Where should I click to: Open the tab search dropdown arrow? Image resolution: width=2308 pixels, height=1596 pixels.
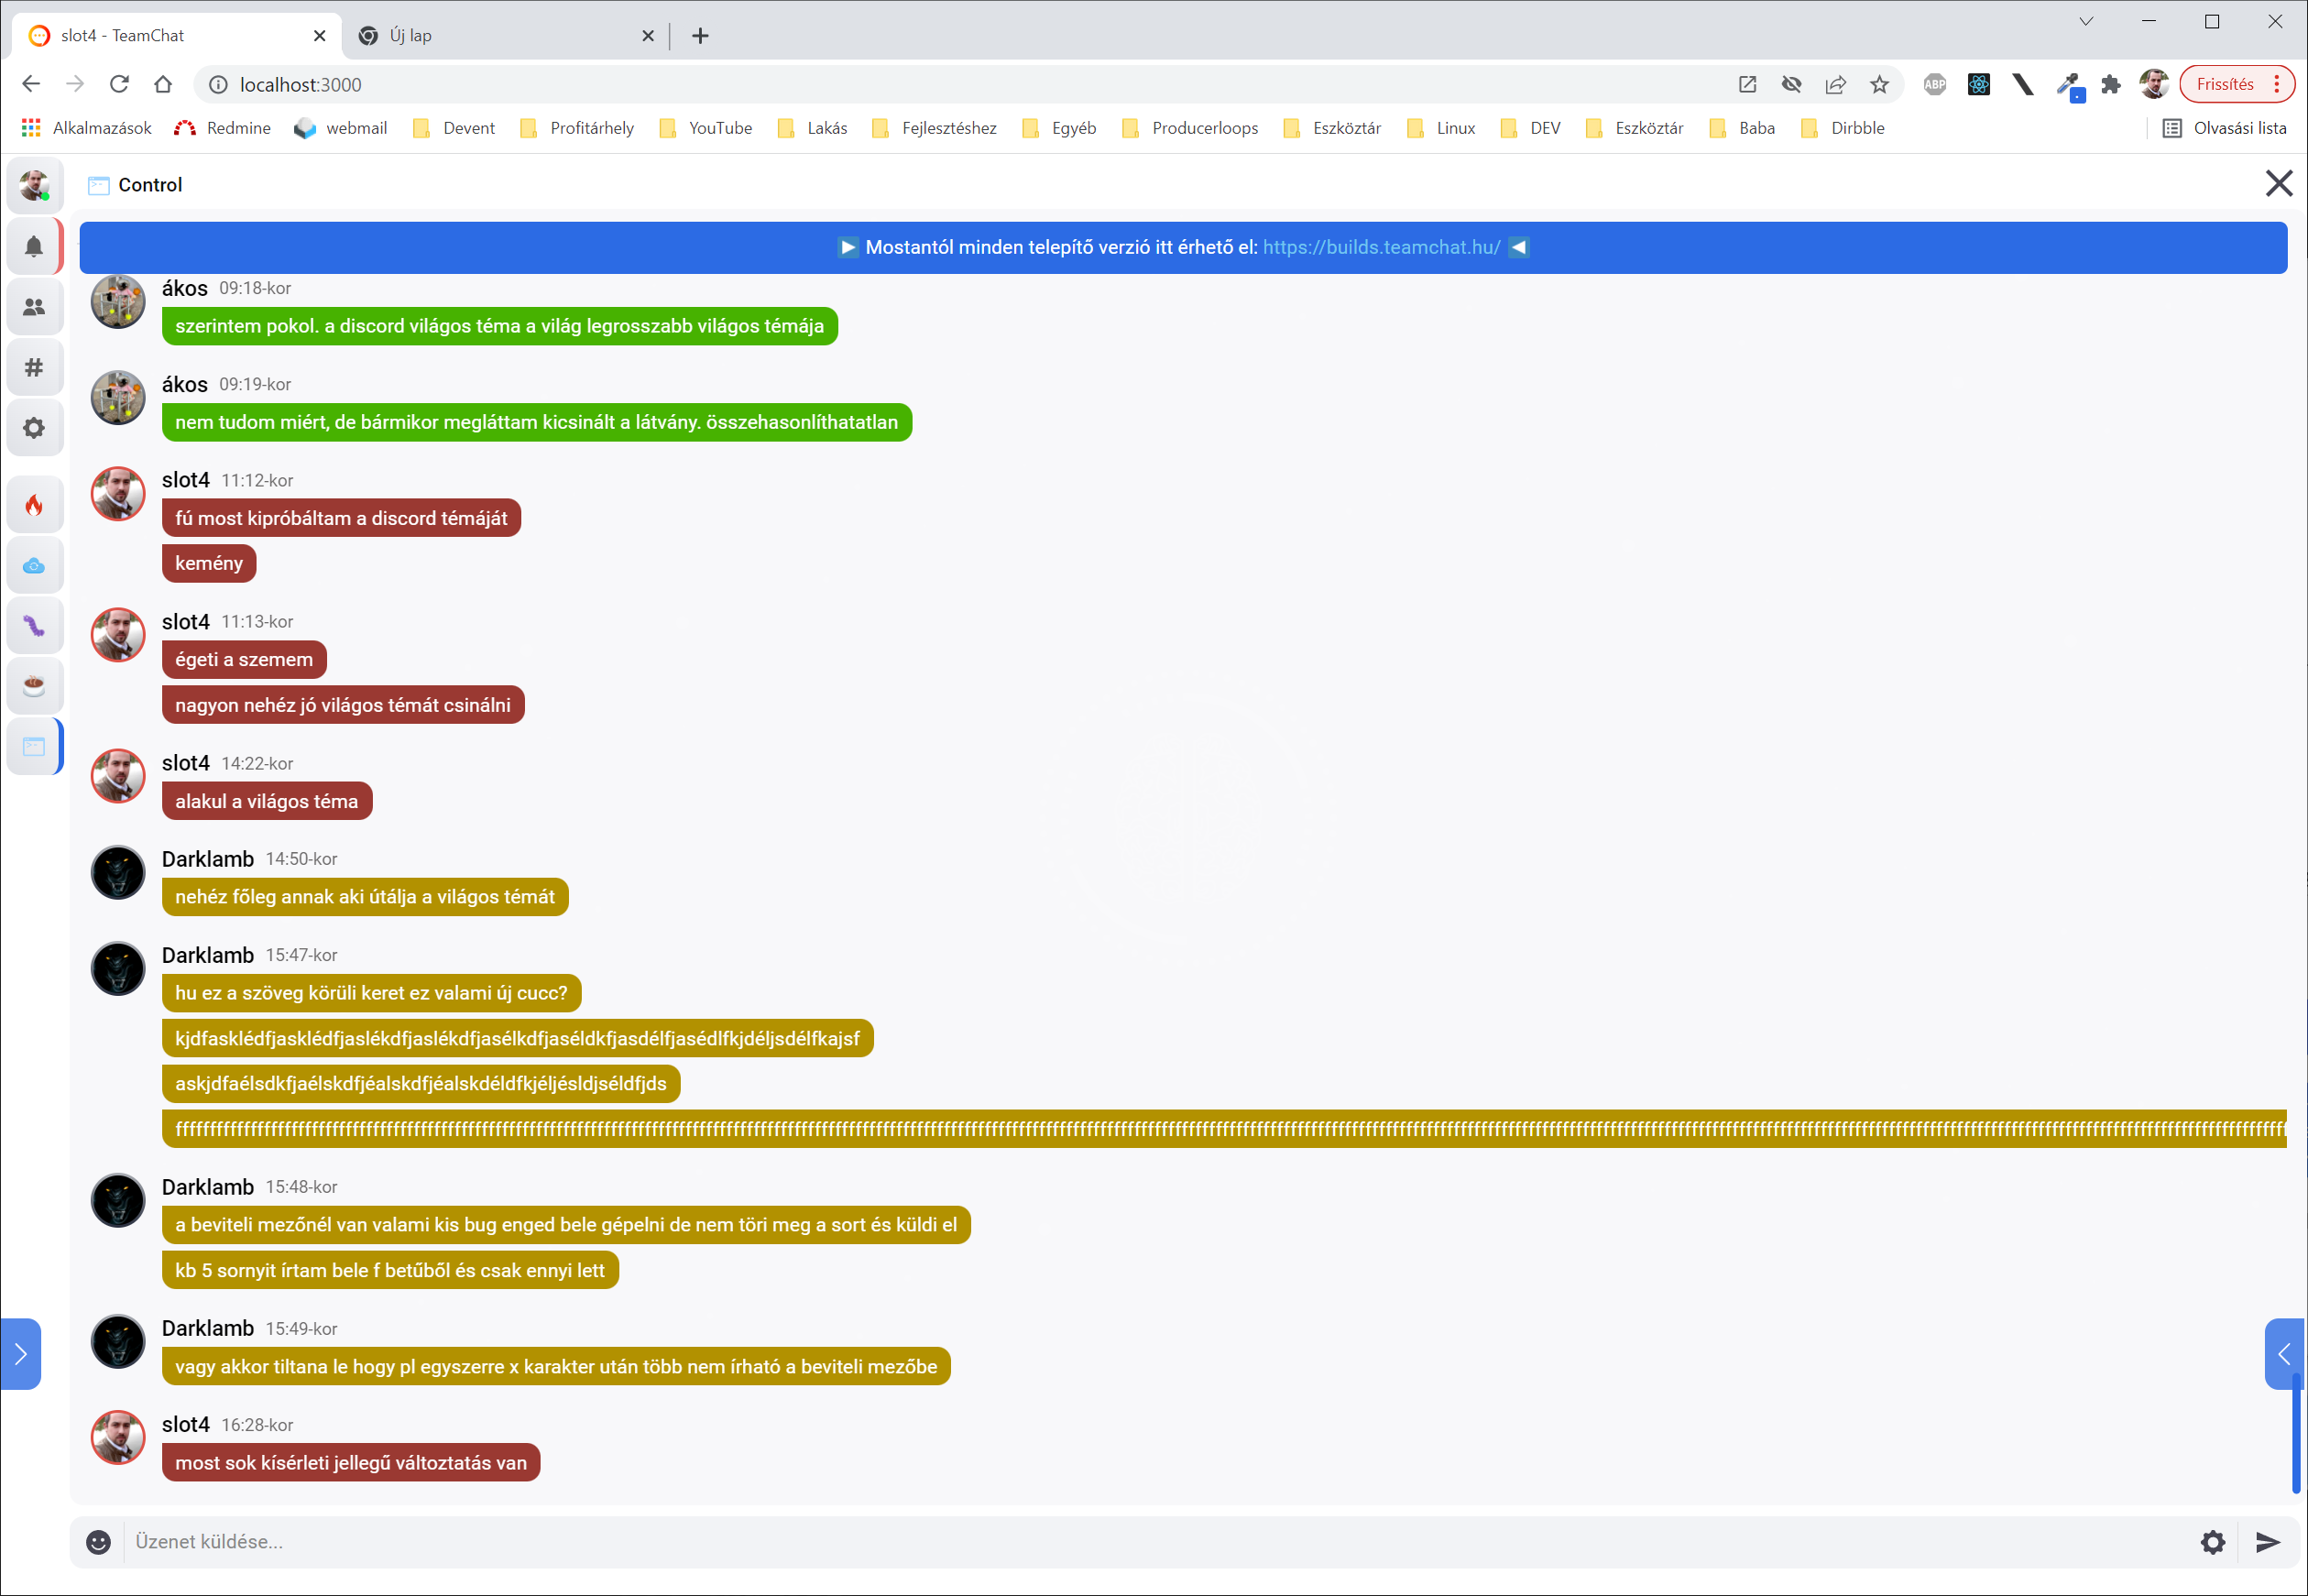2085,22
